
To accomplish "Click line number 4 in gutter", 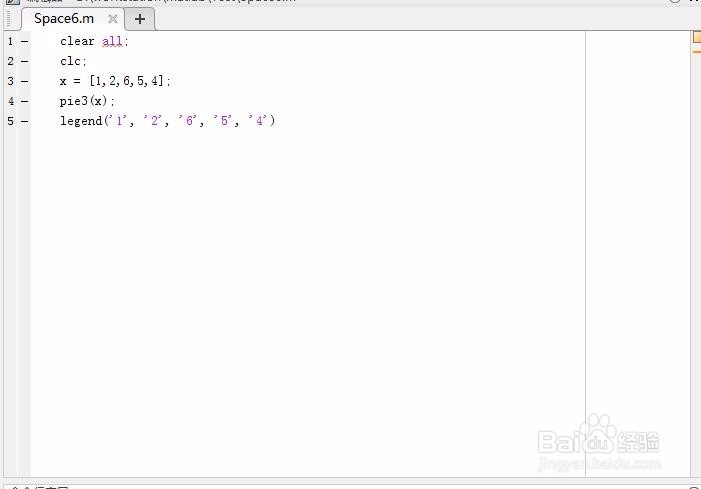I will pos(10,101).
